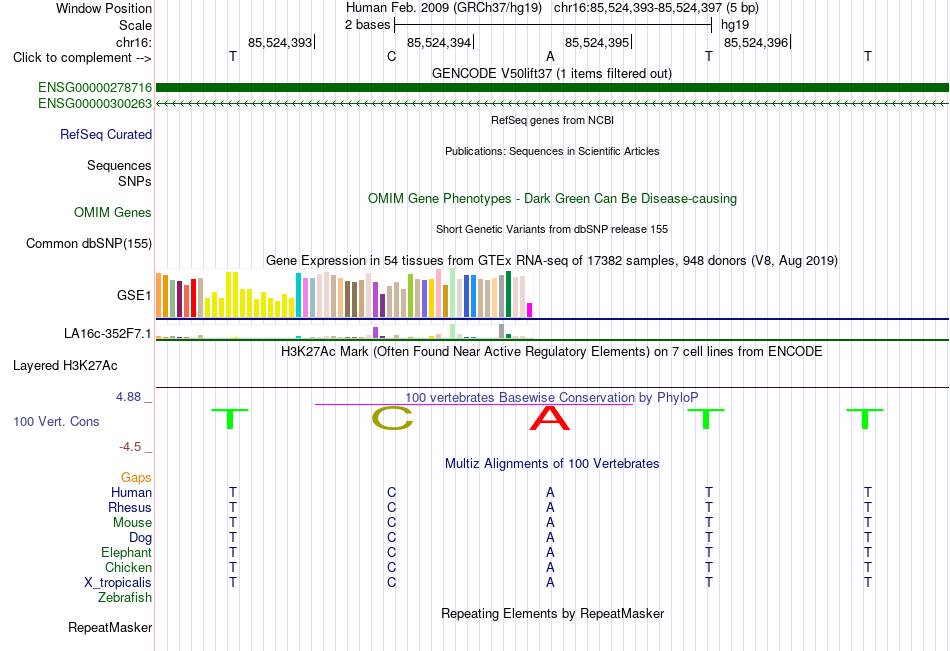This screenshot has width=950, height=651.
Task: Click the 'Publications: Sequences in Scientific Articles' title
Action: coord(552,151)
